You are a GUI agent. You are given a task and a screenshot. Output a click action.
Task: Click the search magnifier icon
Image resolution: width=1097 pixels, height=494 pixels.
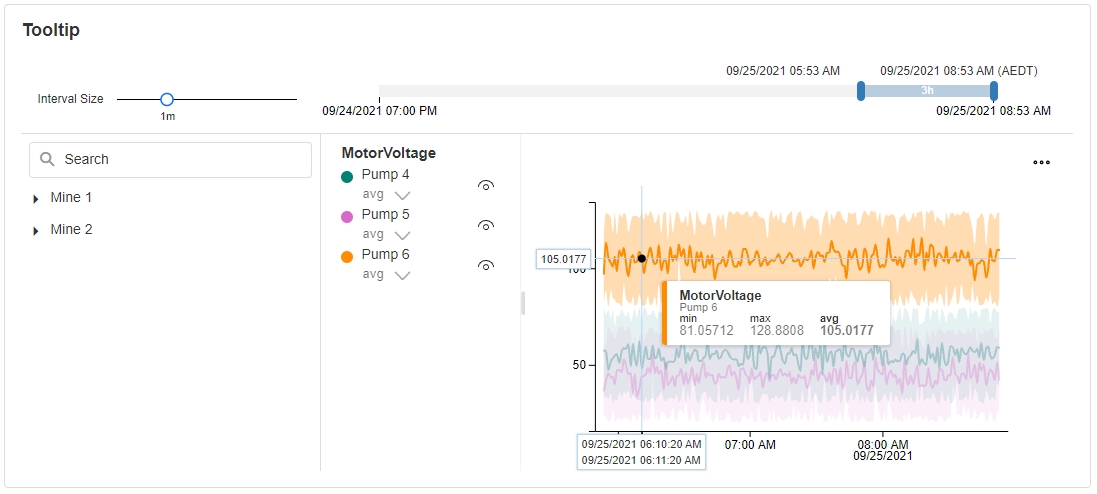click(x=47, y=159)
